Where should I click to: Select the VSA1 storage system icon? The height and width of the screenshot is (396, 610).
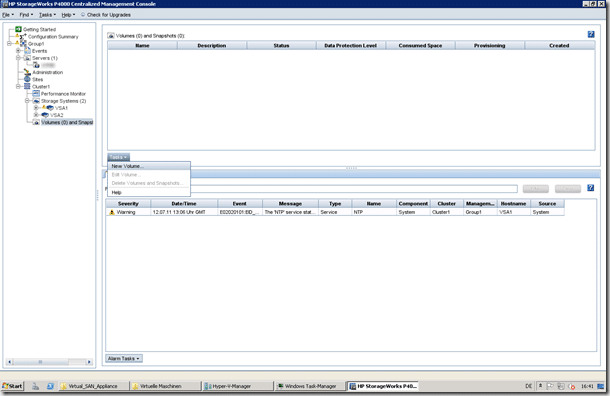coord(50,108)
